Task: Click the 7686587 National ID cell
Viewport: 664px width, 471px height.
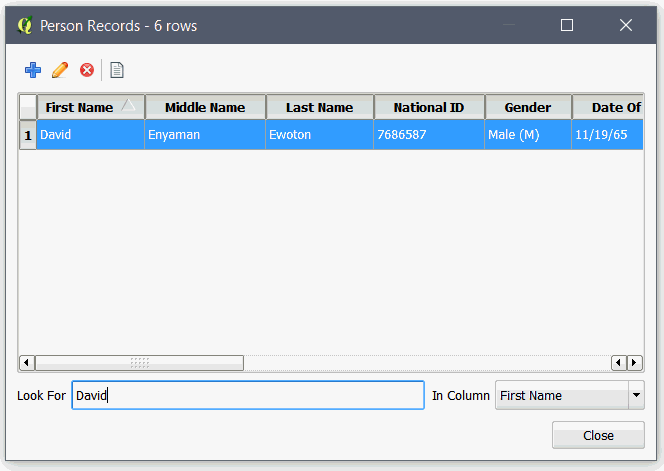Action: point(429,134)
